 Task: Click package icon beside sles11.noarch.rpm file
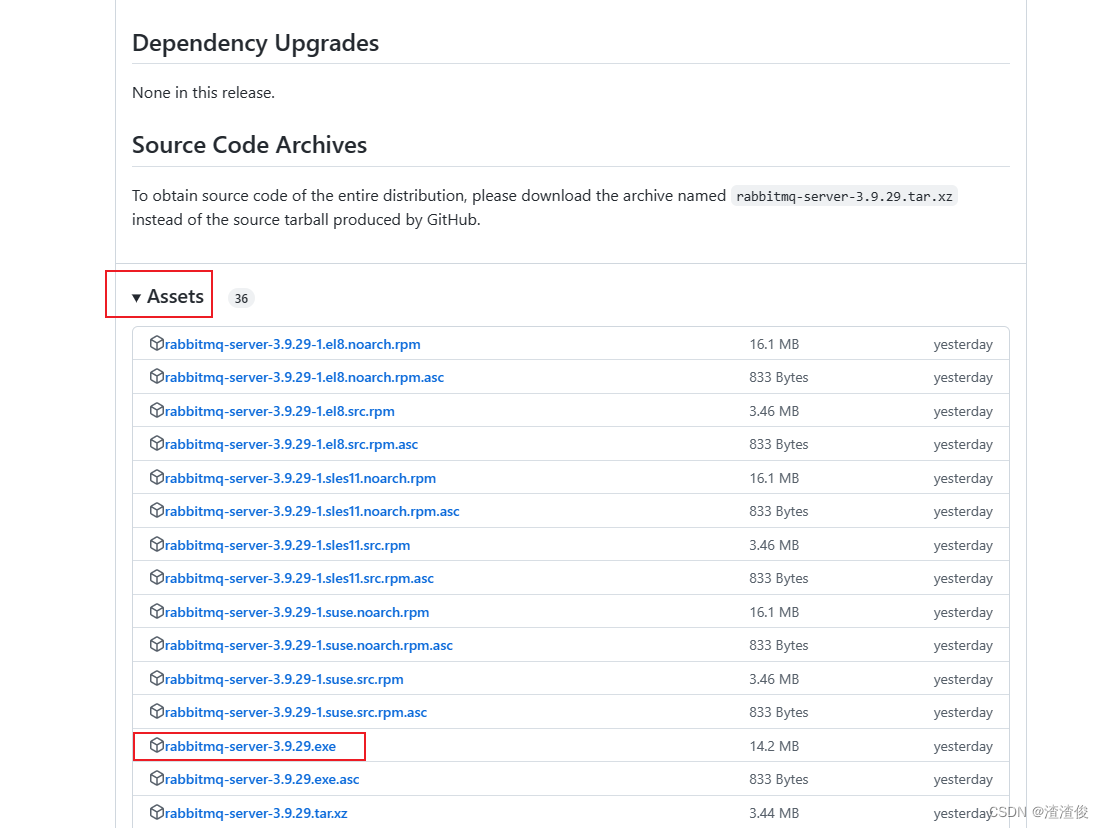pyautogui.click(x=156, y=477)
